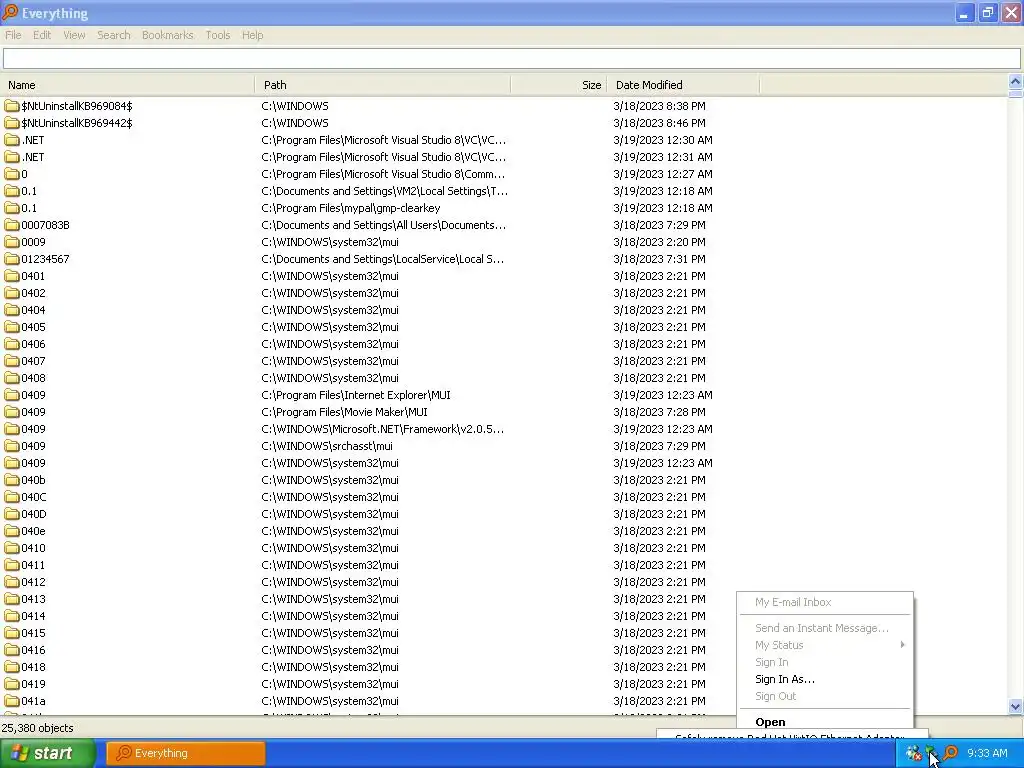Click the Everything taskbar button
Image resolution: width=1024 pixels, height=768 pixels.
point(186,753)
